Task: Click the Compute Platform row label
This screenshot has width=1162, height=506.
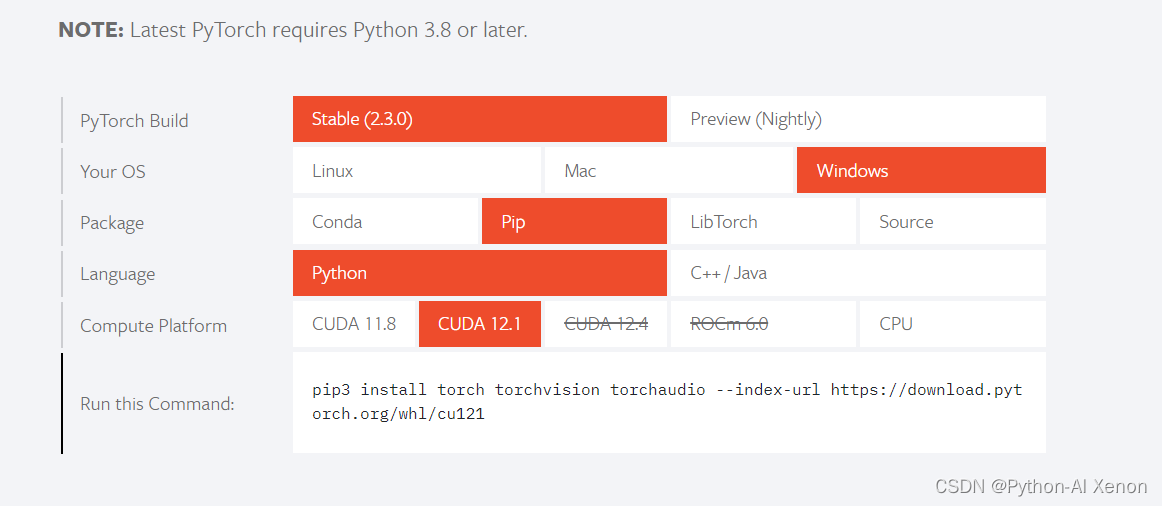Action: 153,326
